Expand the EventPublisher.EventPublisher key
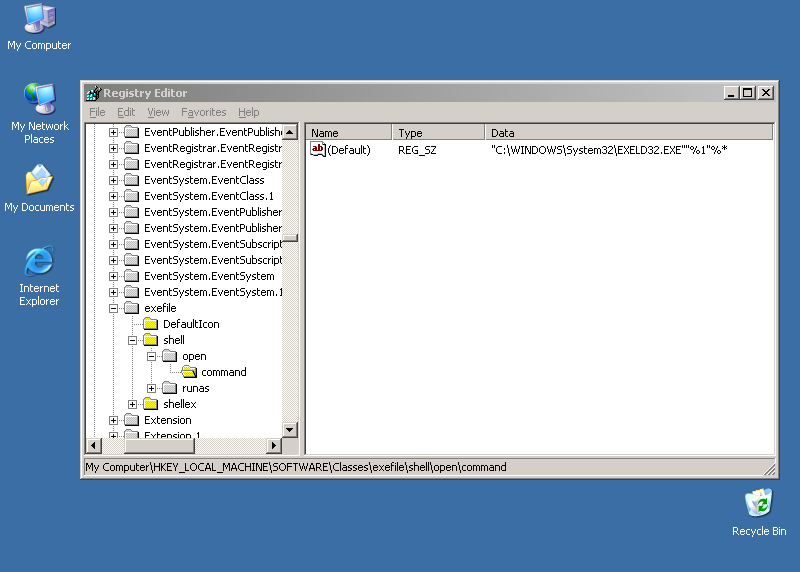The image size is (800, 572). tap(113, 132)
